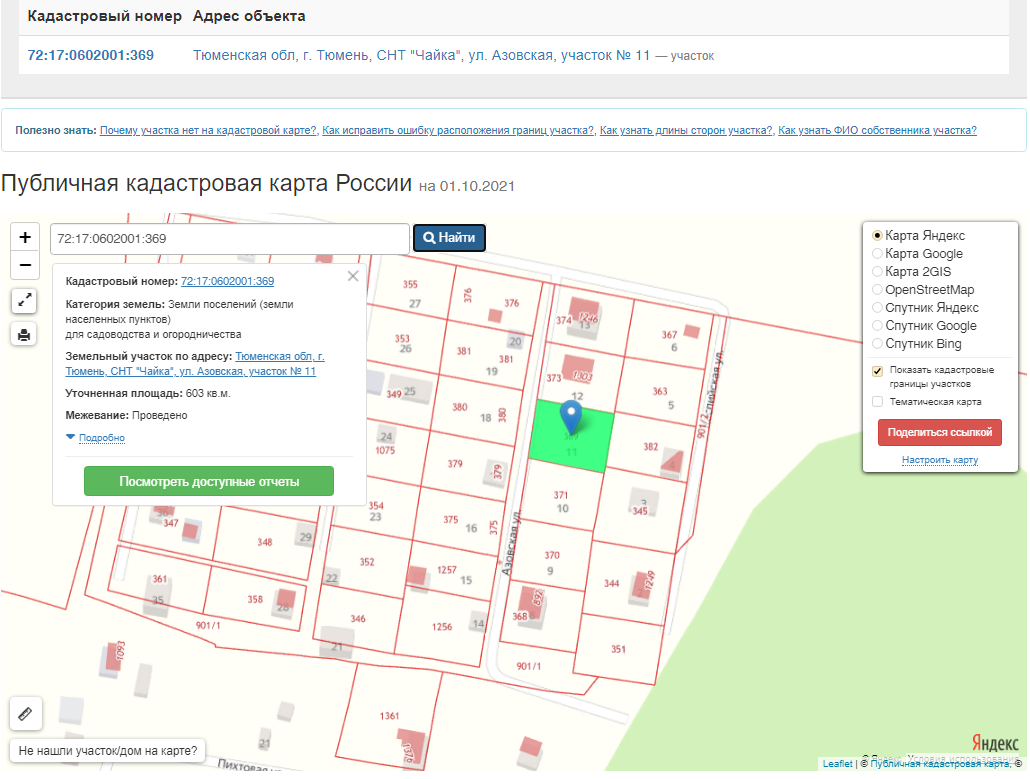Click Найти search button

click(x=449, y=238)
